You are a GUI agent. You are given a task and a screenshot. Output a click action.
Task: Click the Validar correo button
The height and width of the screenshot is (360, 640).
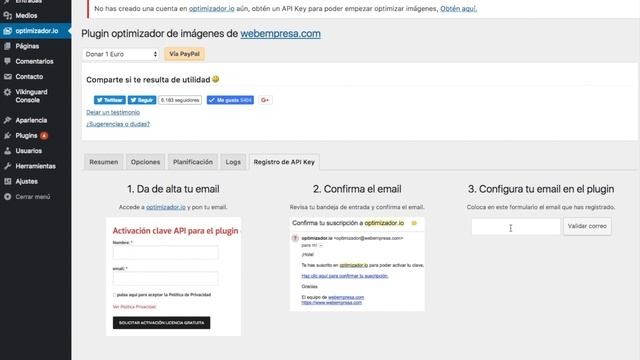click(x=587, y=226)
